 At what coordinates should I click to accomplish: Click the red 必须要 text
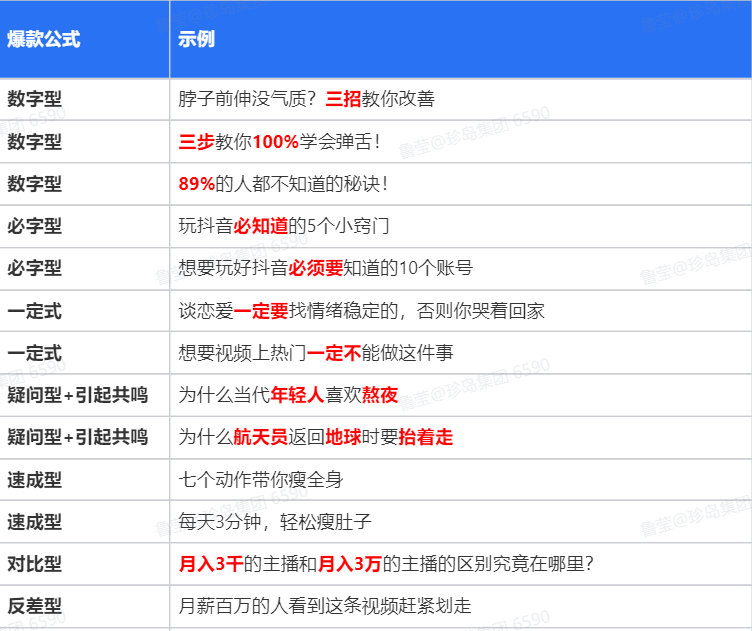[316, 268]
